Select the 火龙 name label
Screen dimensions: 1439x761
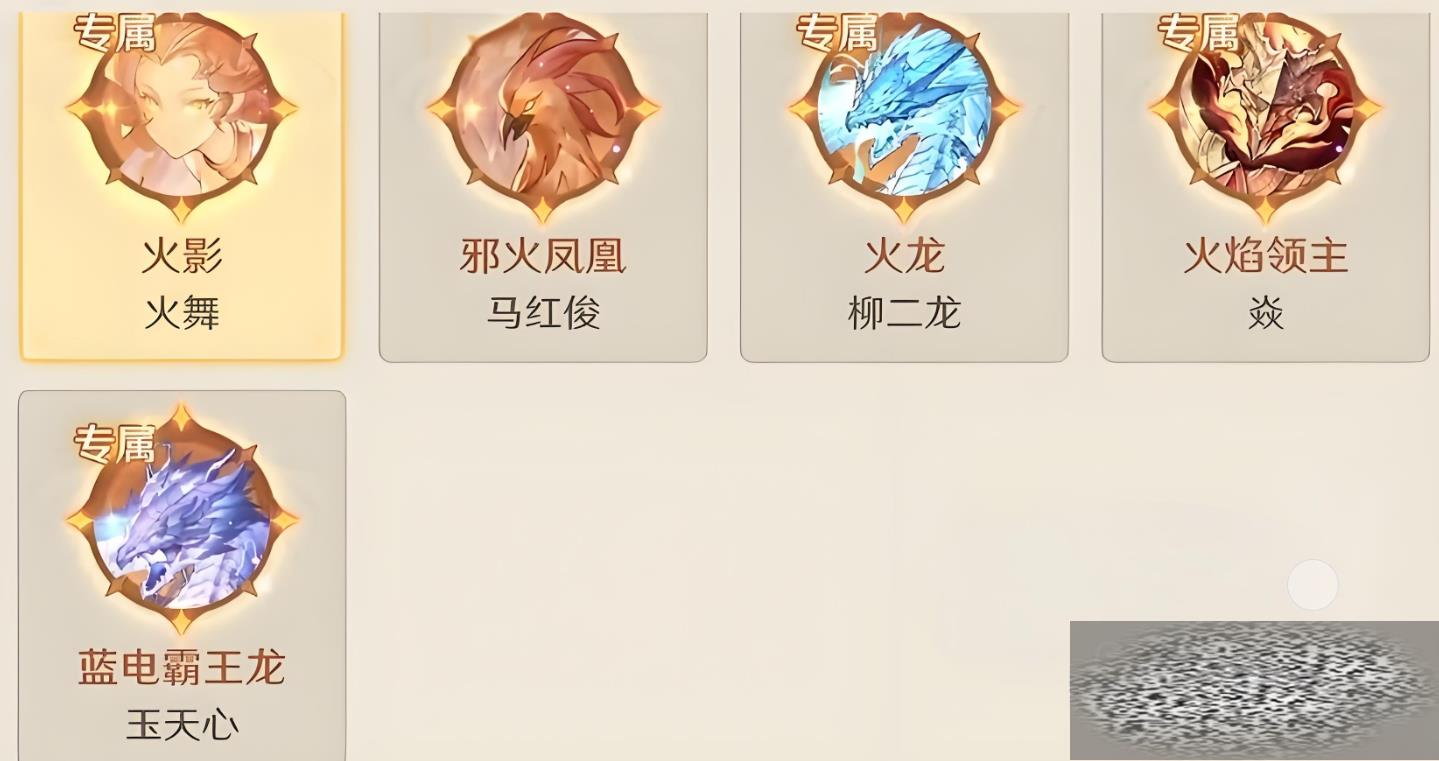pyautogui.click(x=904, y=256)
